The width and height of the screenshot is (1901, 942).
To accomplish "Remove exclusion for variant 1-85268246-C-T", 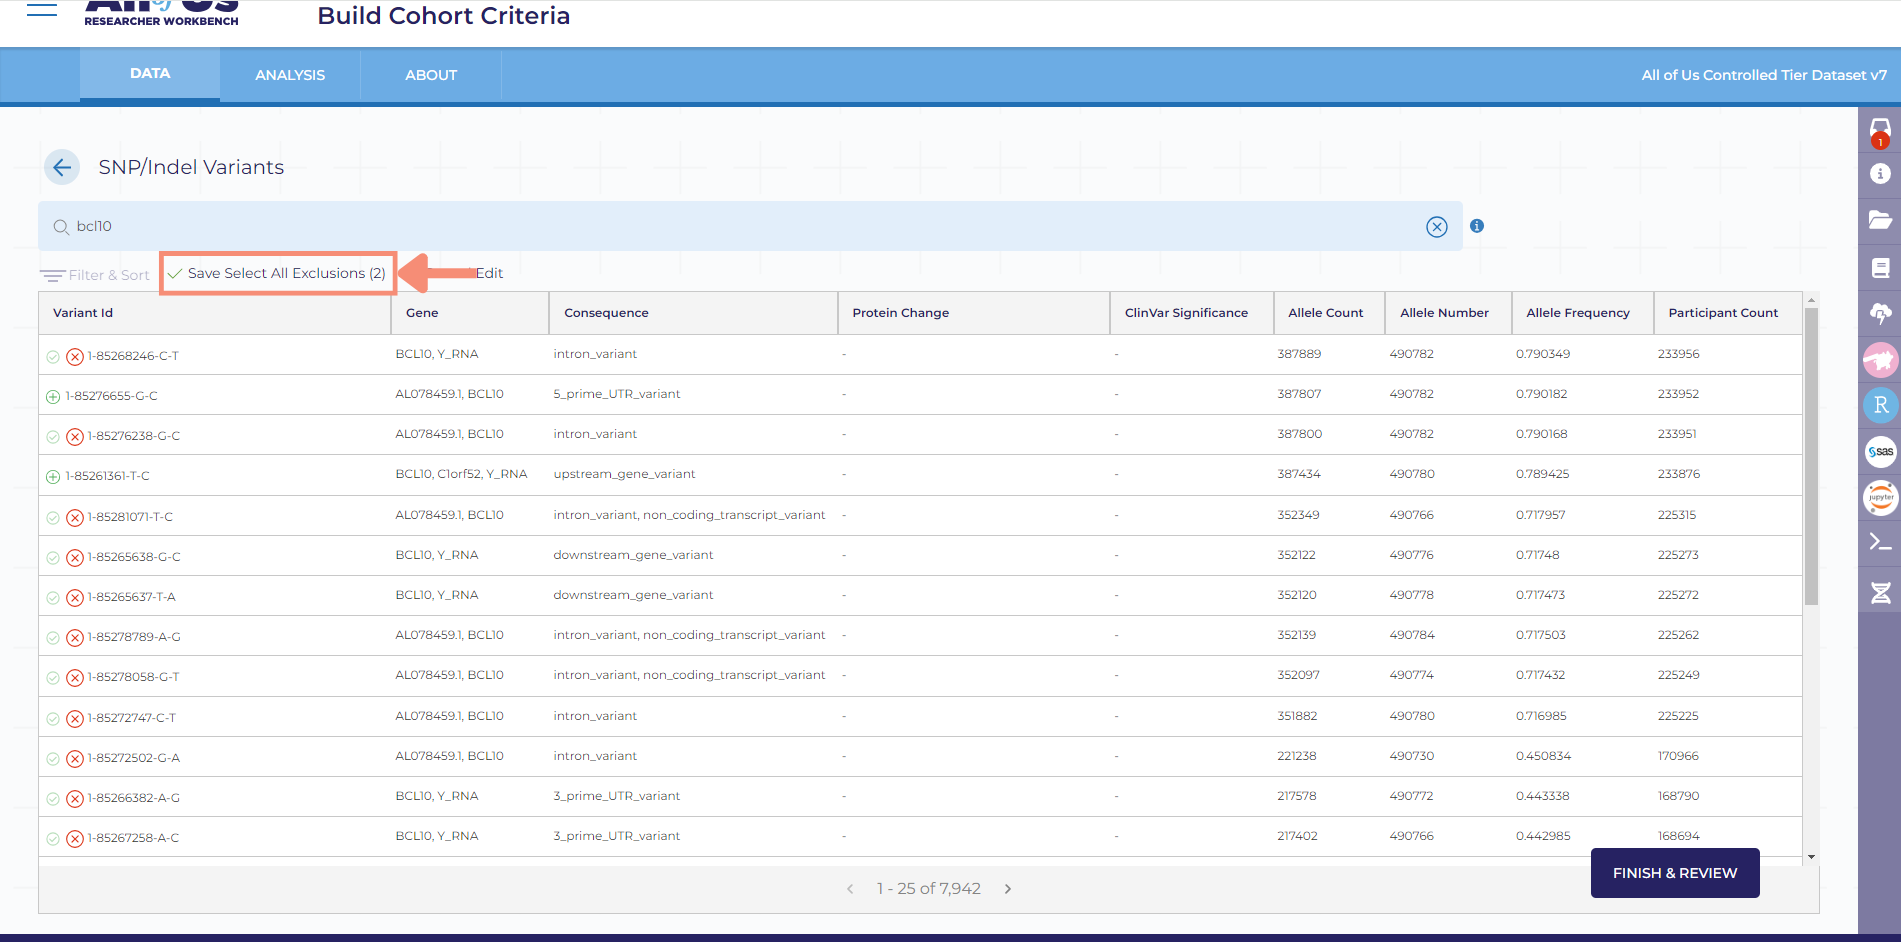I will click(75, 356).
